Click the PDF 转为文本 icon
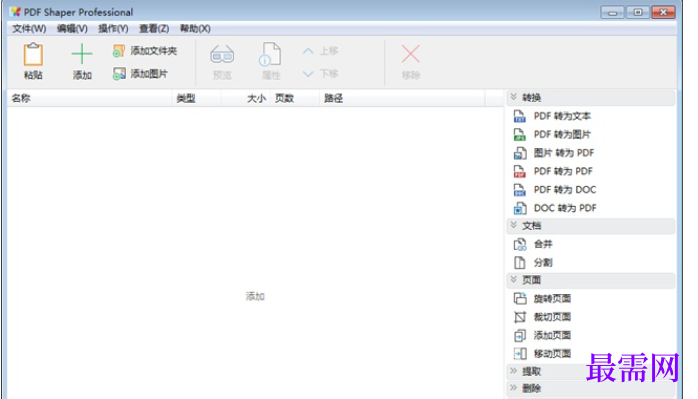This screenshot has width=698, height=399. (x=519, y=116)
